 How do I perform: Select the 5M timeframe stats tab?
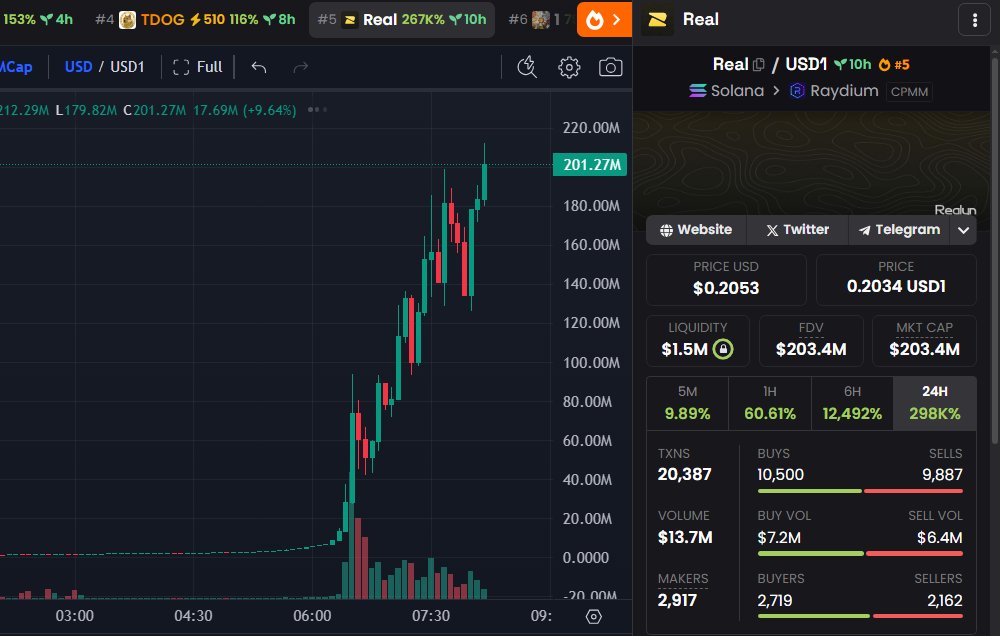[687, 403]
